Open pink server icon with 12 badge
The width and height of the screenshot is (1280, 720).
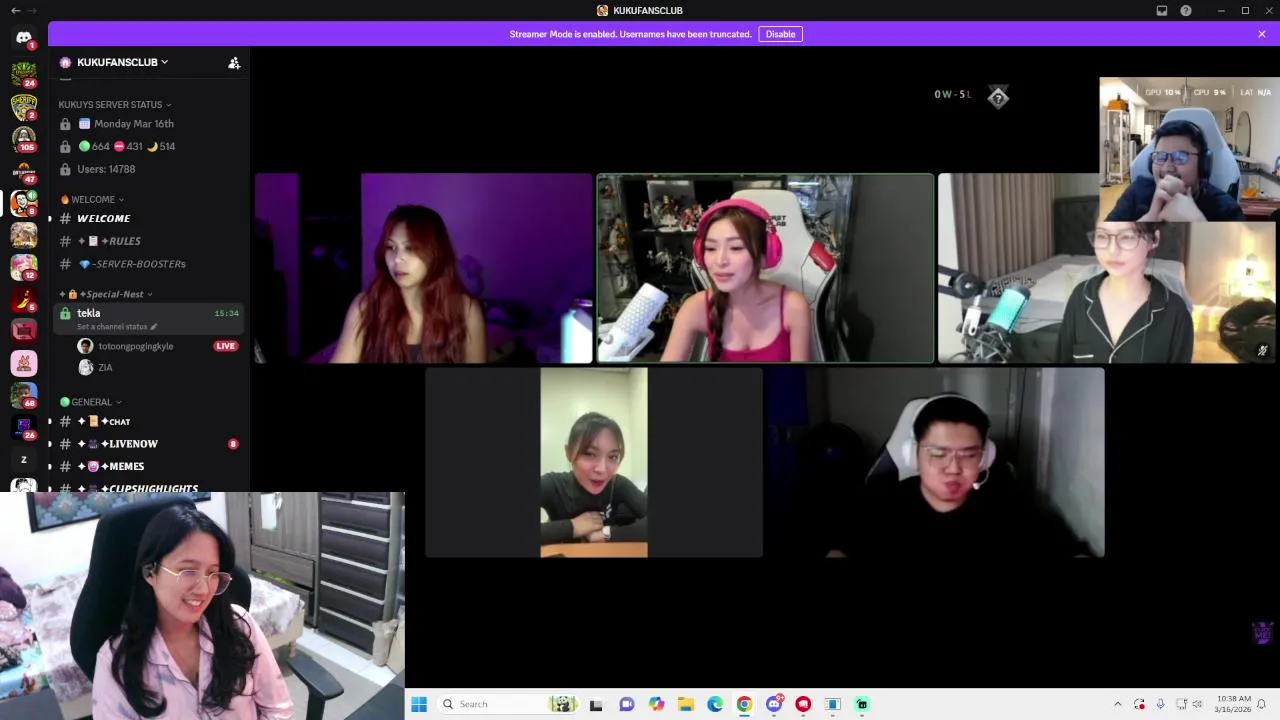[24, 267]
